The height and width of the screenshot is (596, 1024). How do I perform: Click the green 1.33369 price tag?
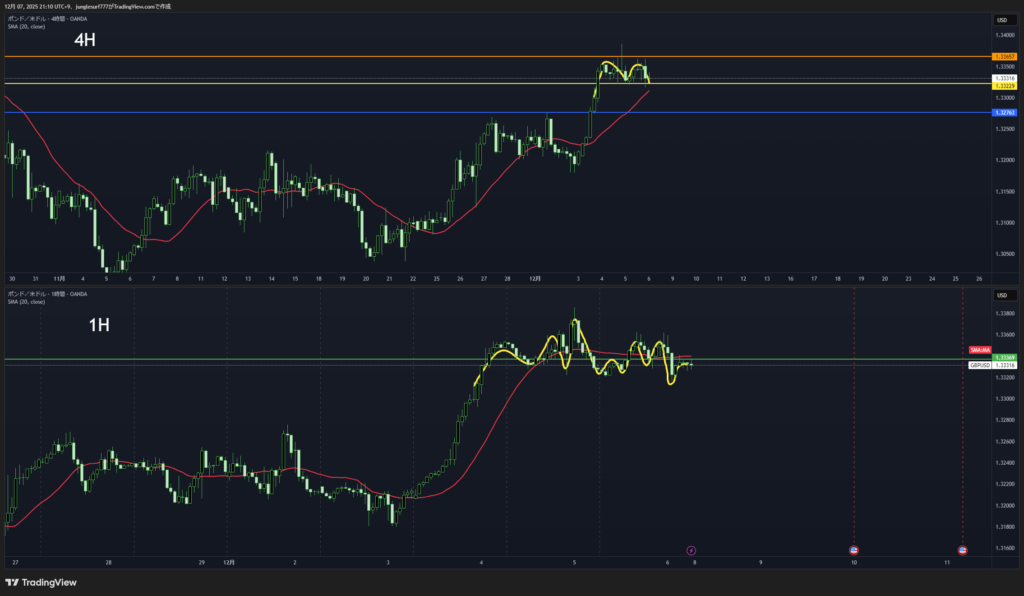point(1003,358)
